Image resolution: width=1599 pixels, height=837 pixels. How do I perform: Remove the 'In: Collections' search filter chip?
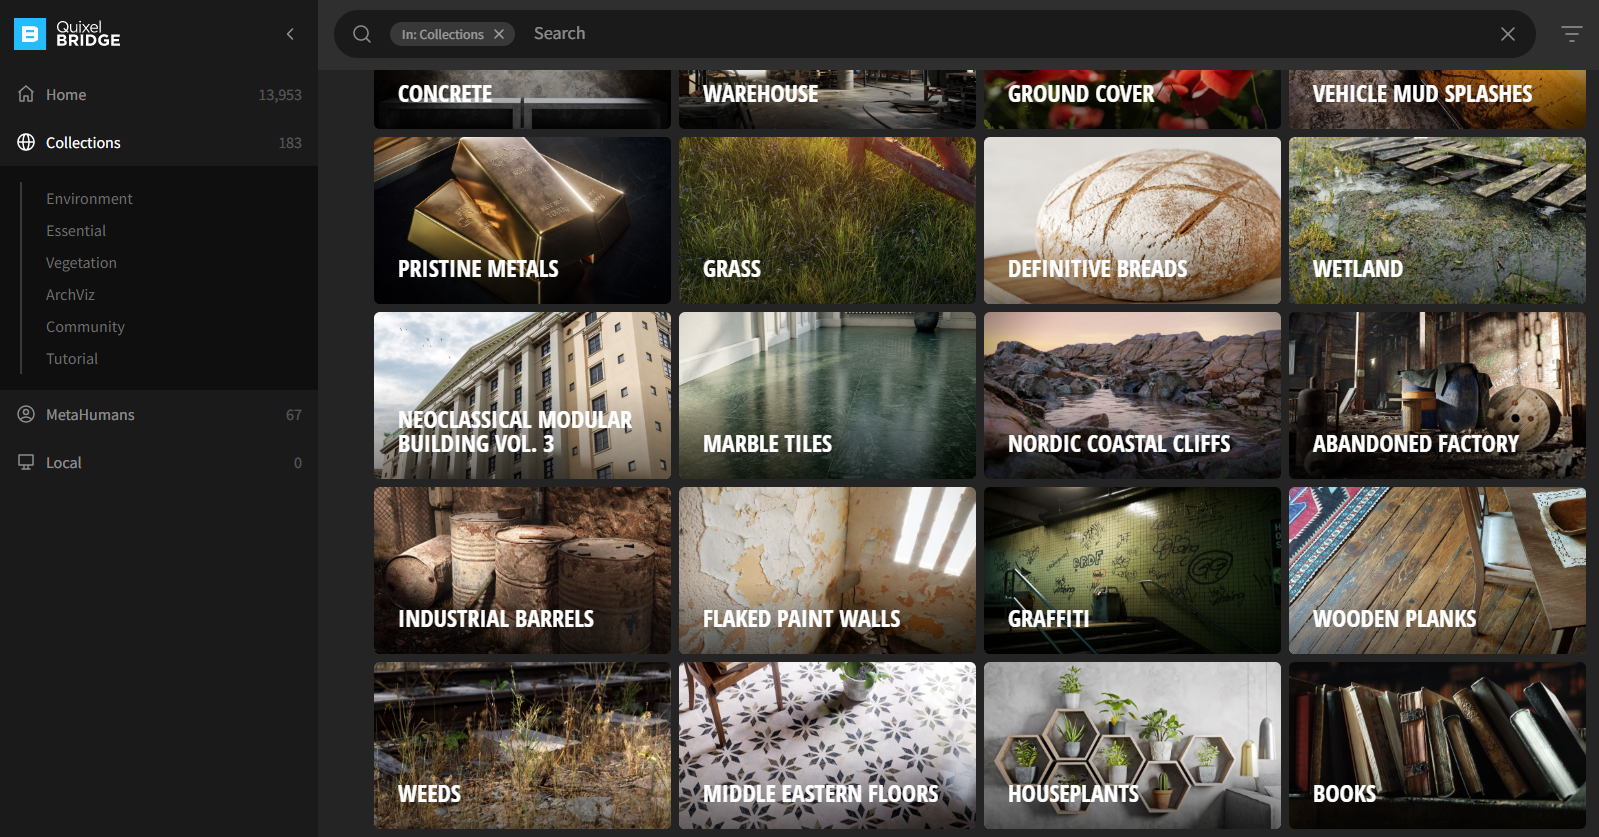pyautogui.click(x=499, y=34)
